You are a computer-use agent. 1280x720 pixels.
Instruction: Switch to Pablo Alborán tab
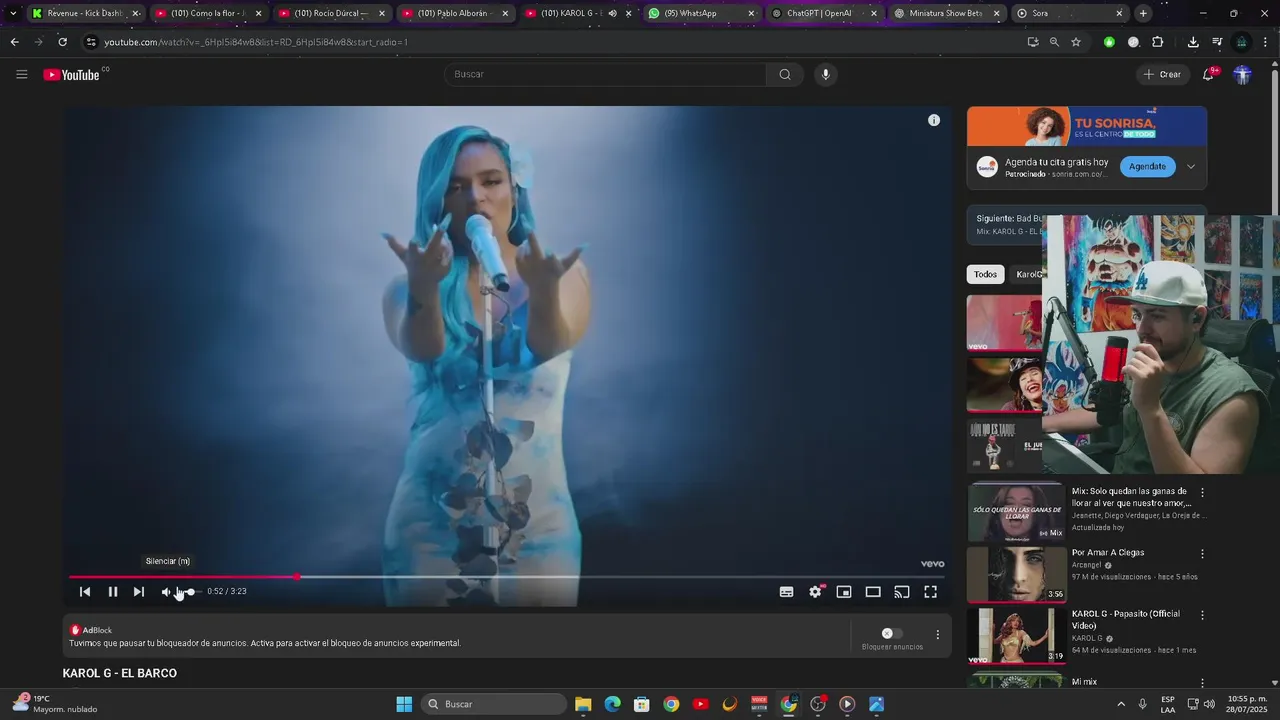coord(454,13)
